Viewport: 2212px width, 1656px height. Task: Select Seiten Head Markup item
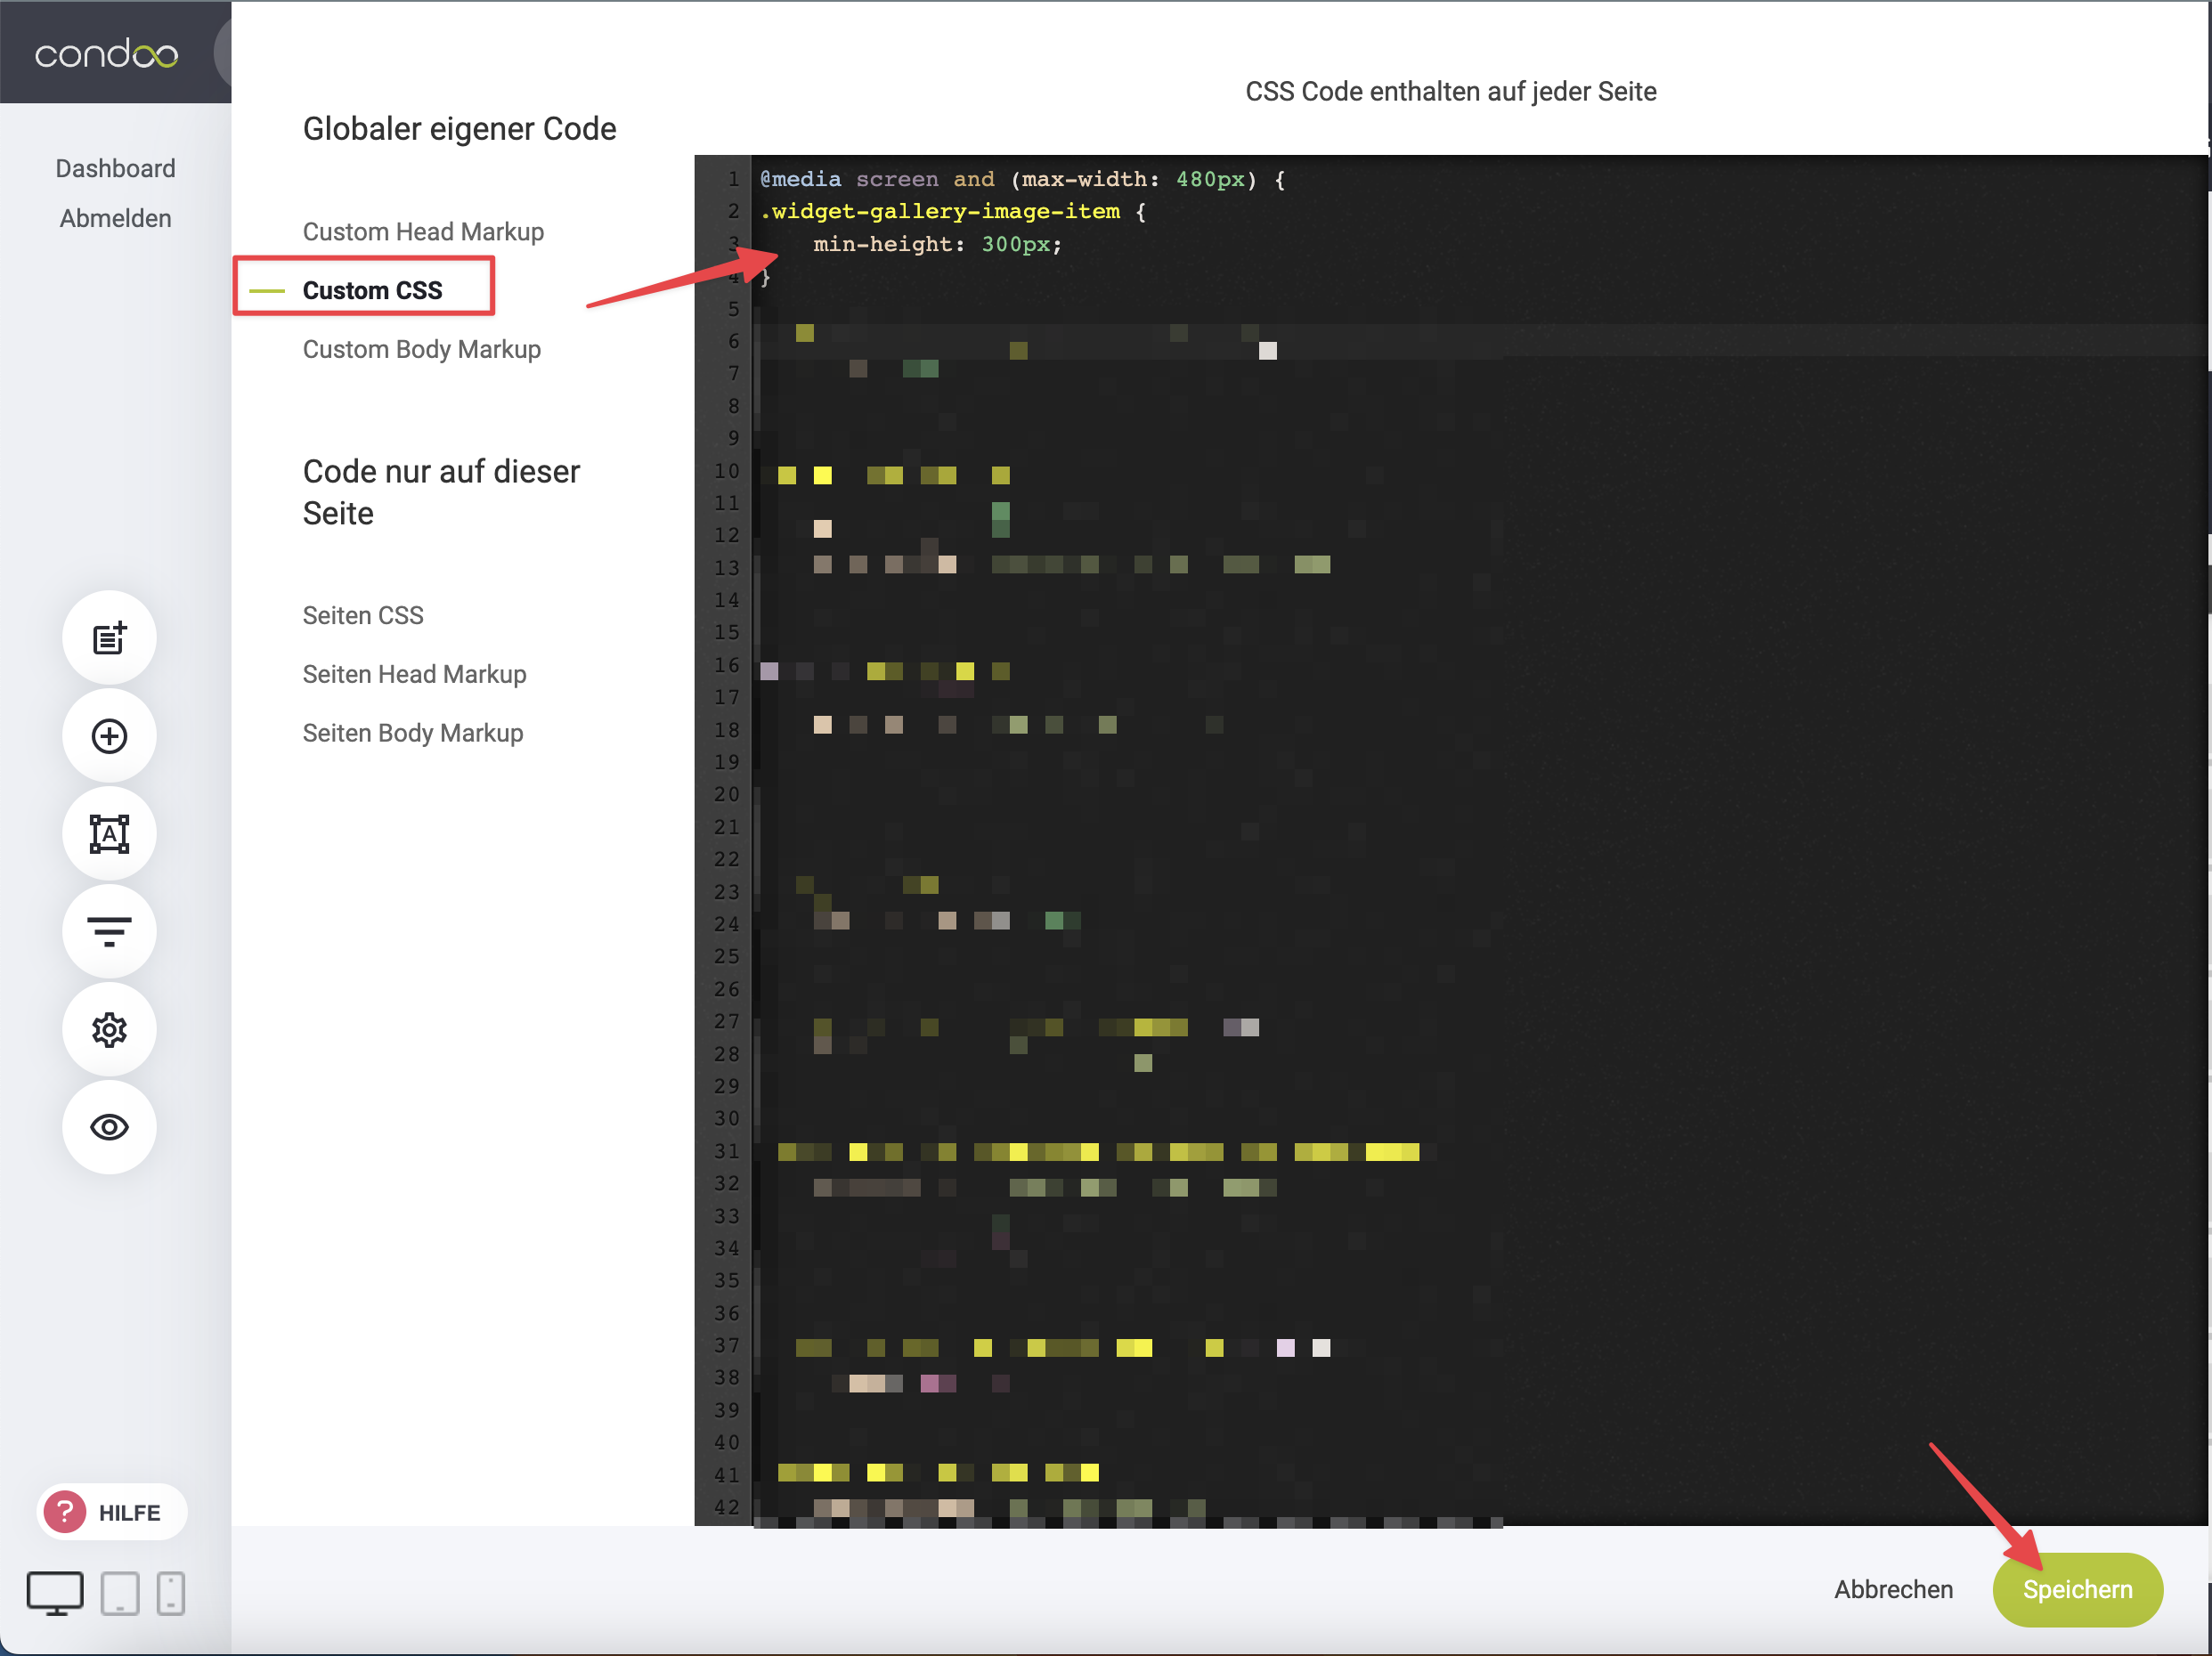pyautogui.click(x=414, y=674)
